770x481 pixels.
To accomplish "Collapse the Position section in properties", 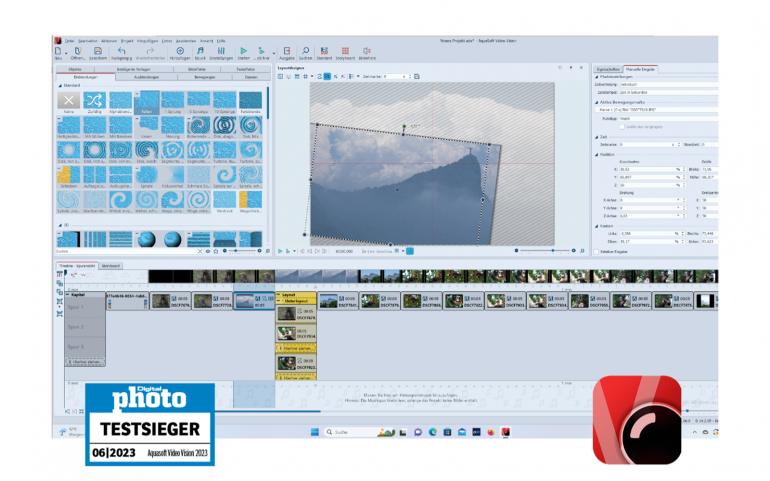I will [597, 154].
